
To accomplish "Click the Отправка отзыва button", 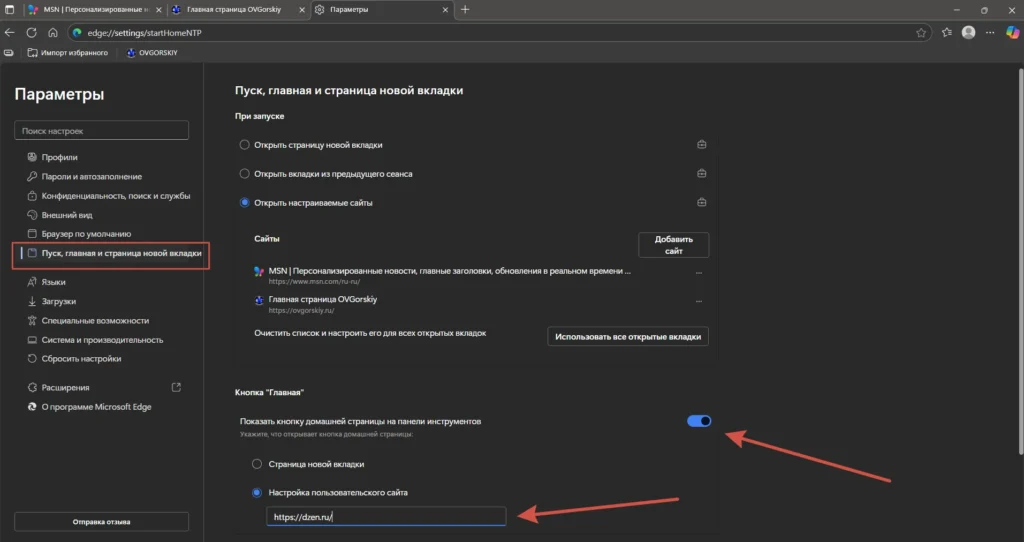I will tap(101, 522).
